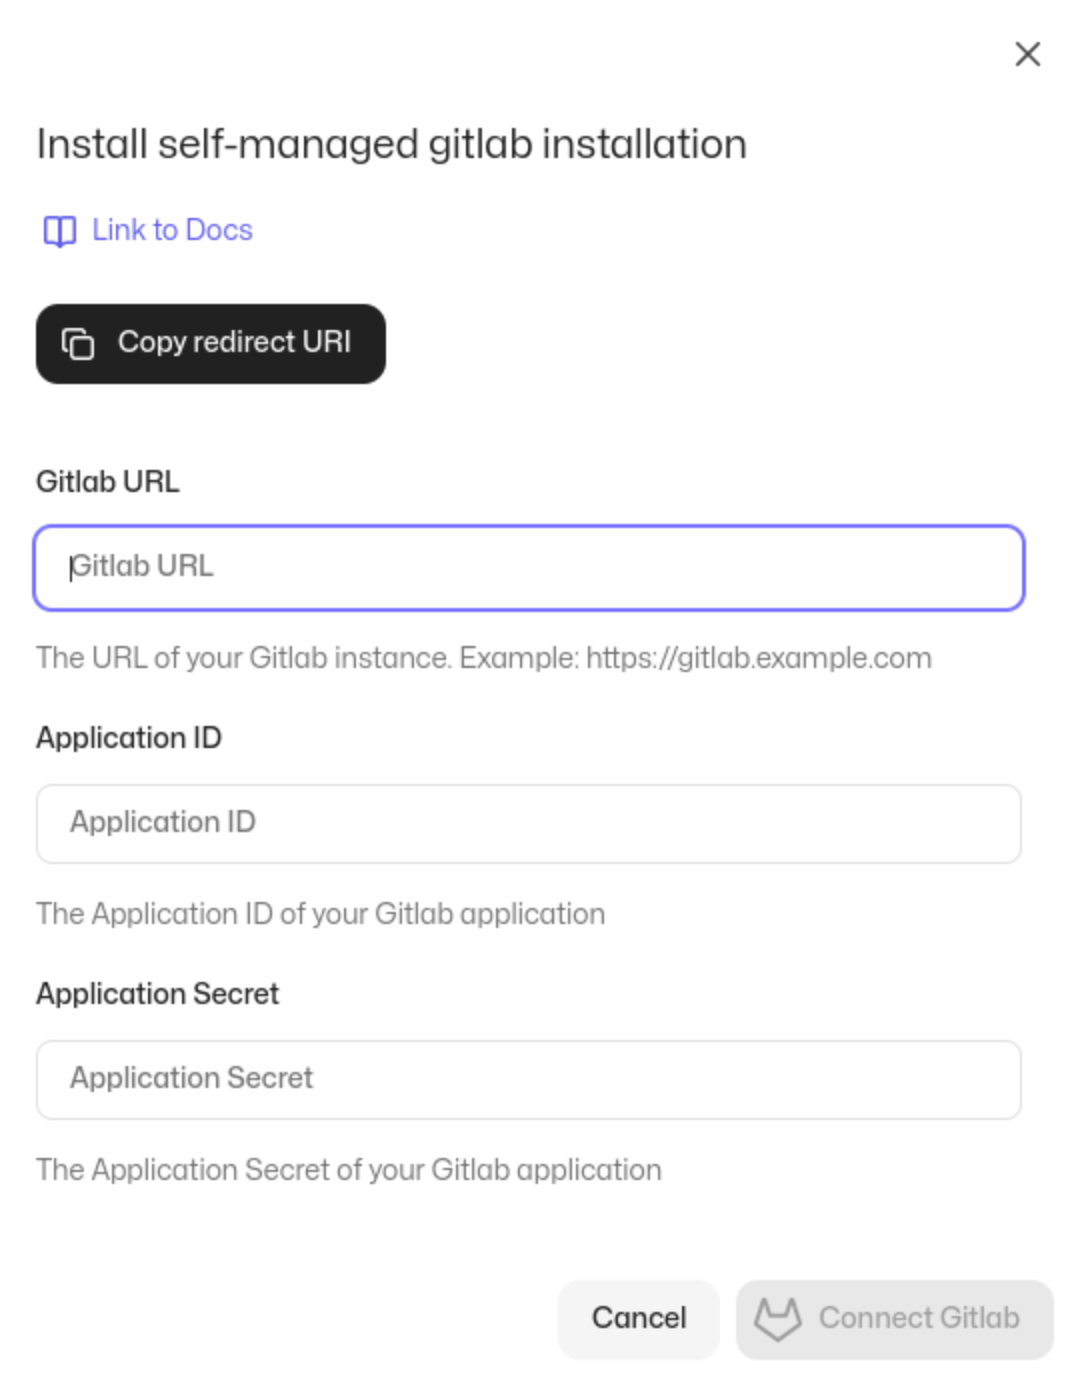Click the 'Install self-managed gitlab installation' heading
Screen dimensions: 1088x1398
[x=392, y=145]
